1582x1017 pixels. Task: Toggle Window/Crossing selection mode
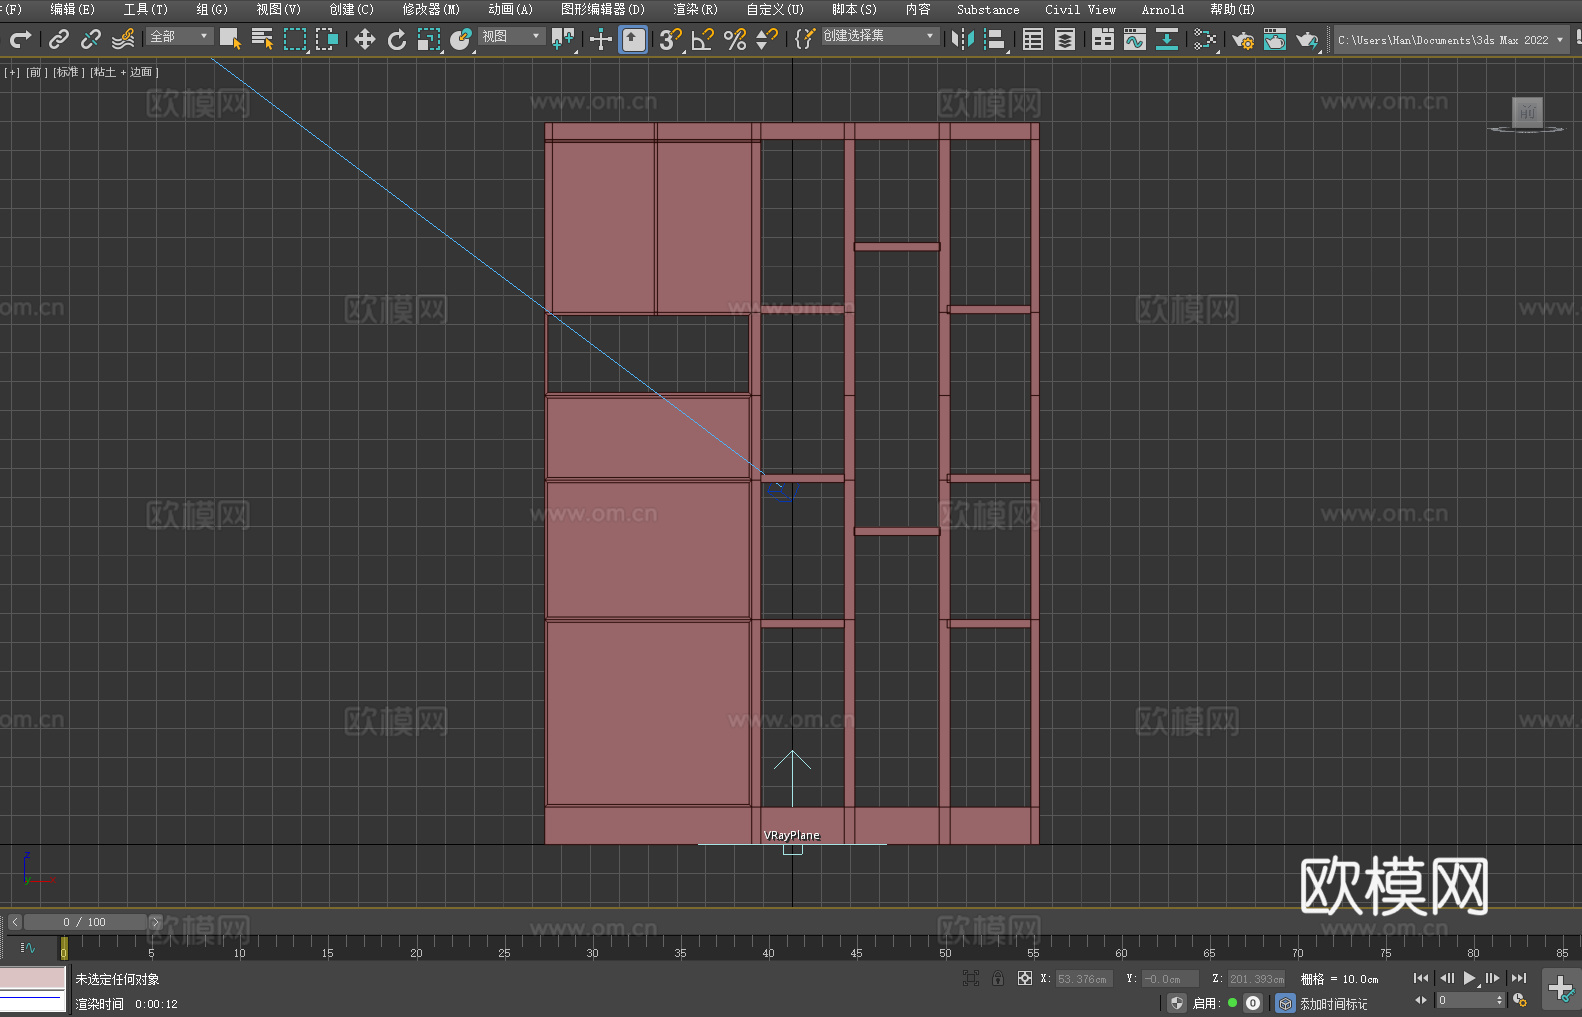pyautogui.click(x=327, y=39)
